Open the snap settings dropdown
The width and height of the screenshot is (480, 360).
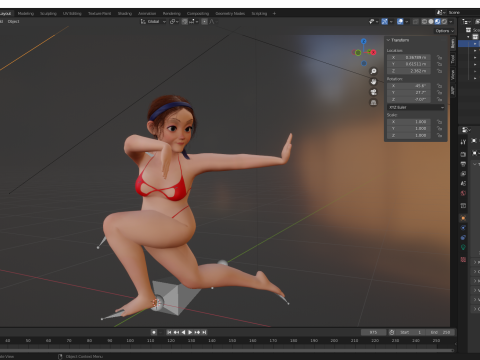point(194,22)
